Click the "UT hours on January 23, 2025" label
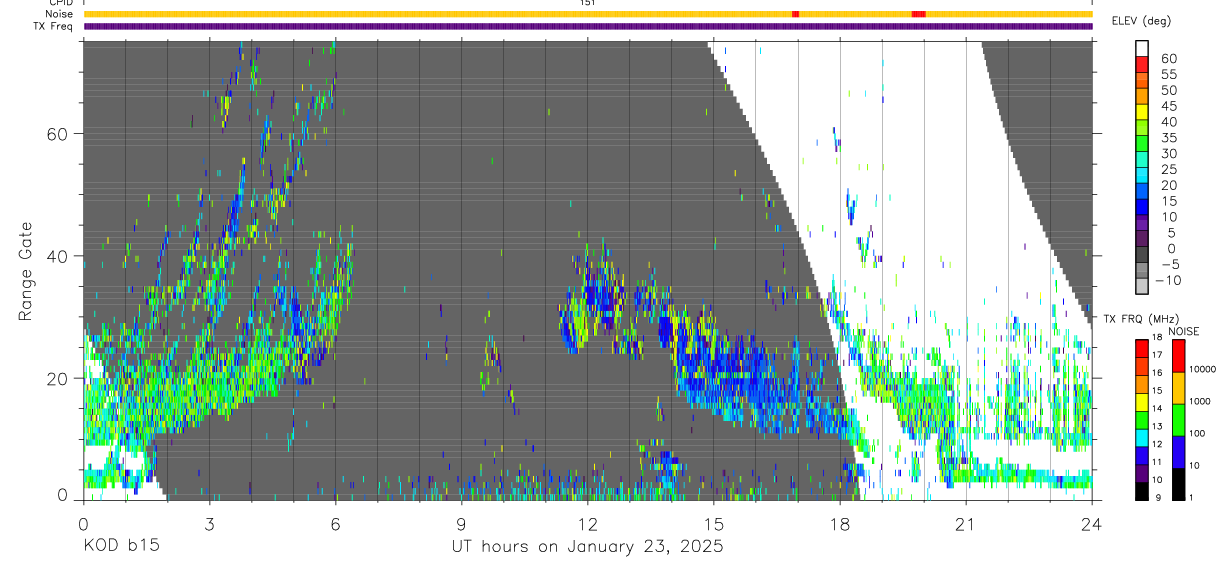This screenshot has height=567, width=1228. (587, 547)
